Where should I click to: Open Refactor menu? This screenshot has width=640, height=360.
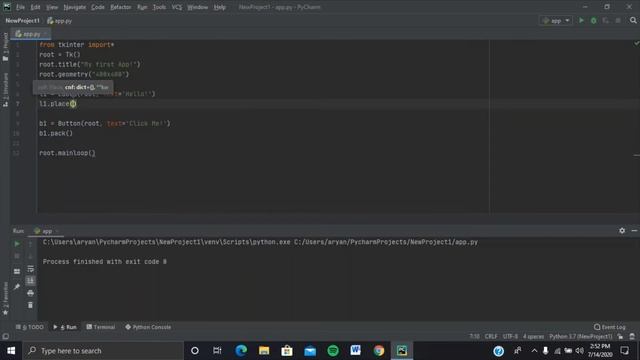[121, 7]
